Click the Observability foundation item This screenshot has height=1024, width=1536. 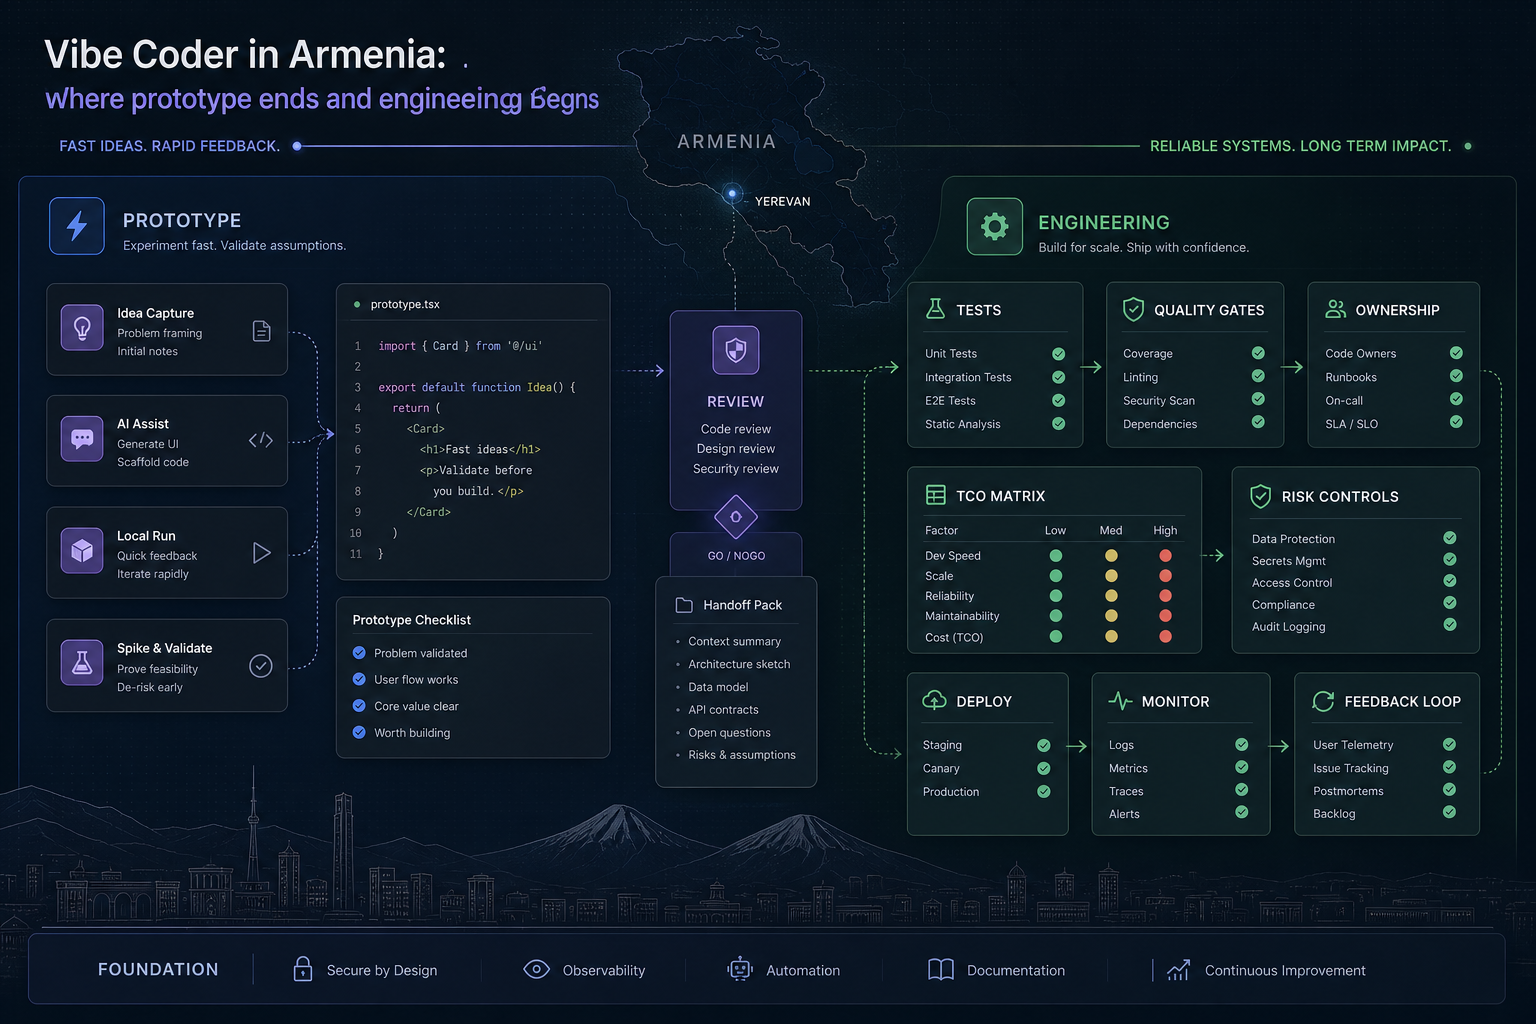click(x=585, y=970)
